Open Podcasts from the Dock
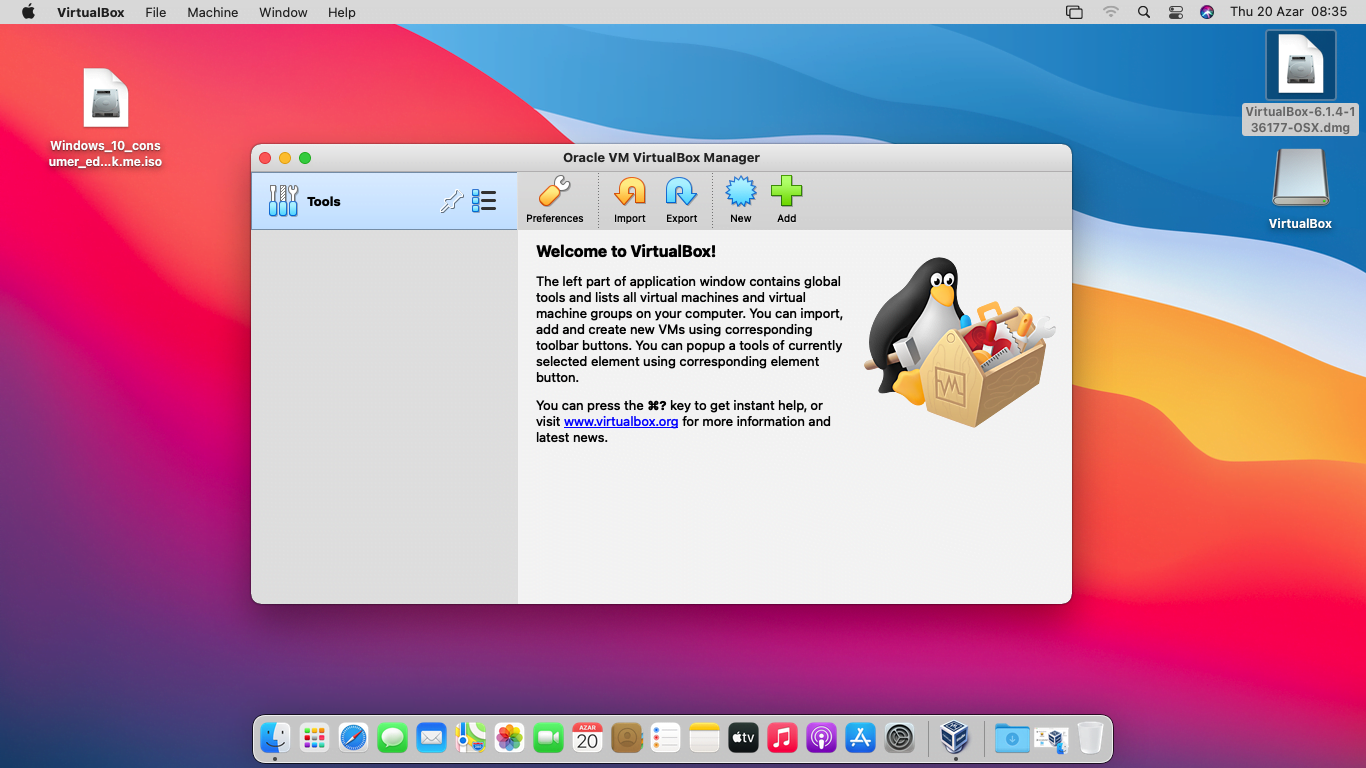The width and height of the screenshot is (1366, 768). click(821, 738)
